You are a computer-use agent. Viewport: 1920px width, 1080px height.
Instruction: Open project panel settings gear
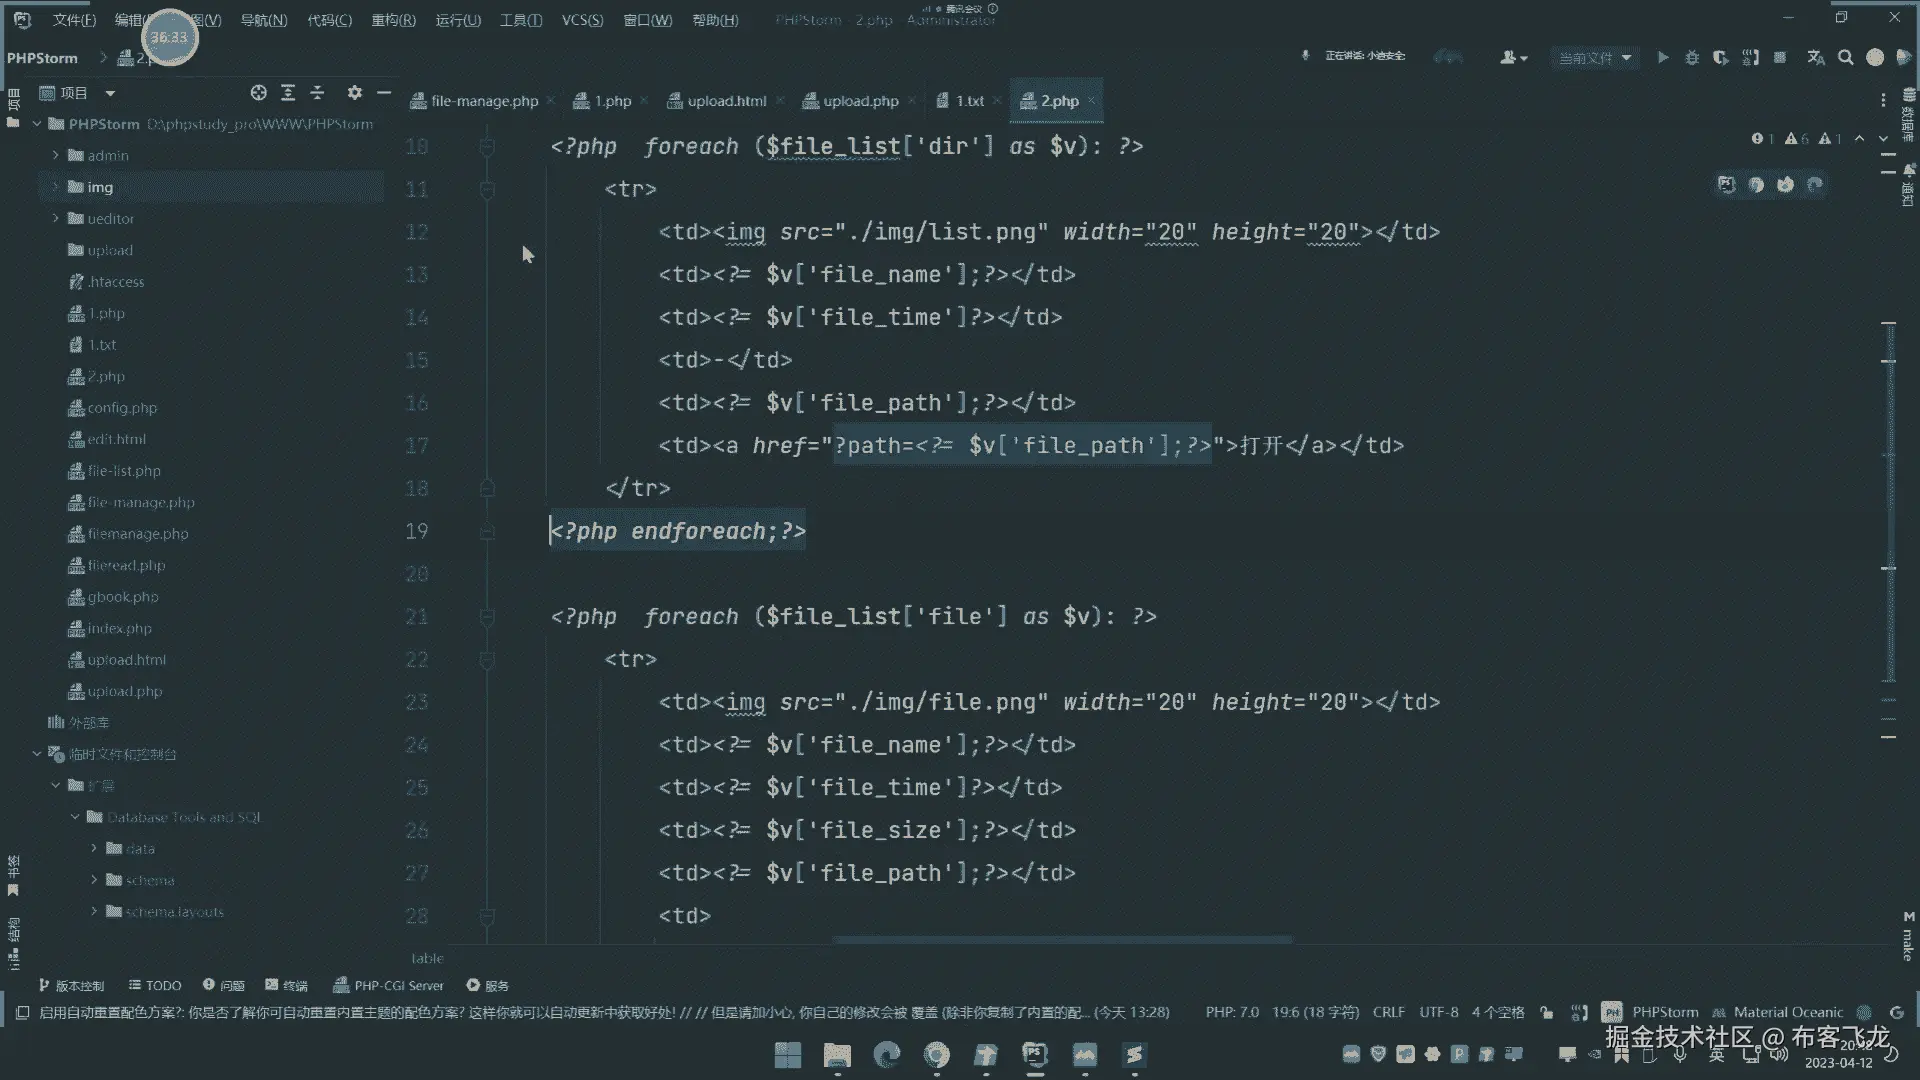click(354, 93)
